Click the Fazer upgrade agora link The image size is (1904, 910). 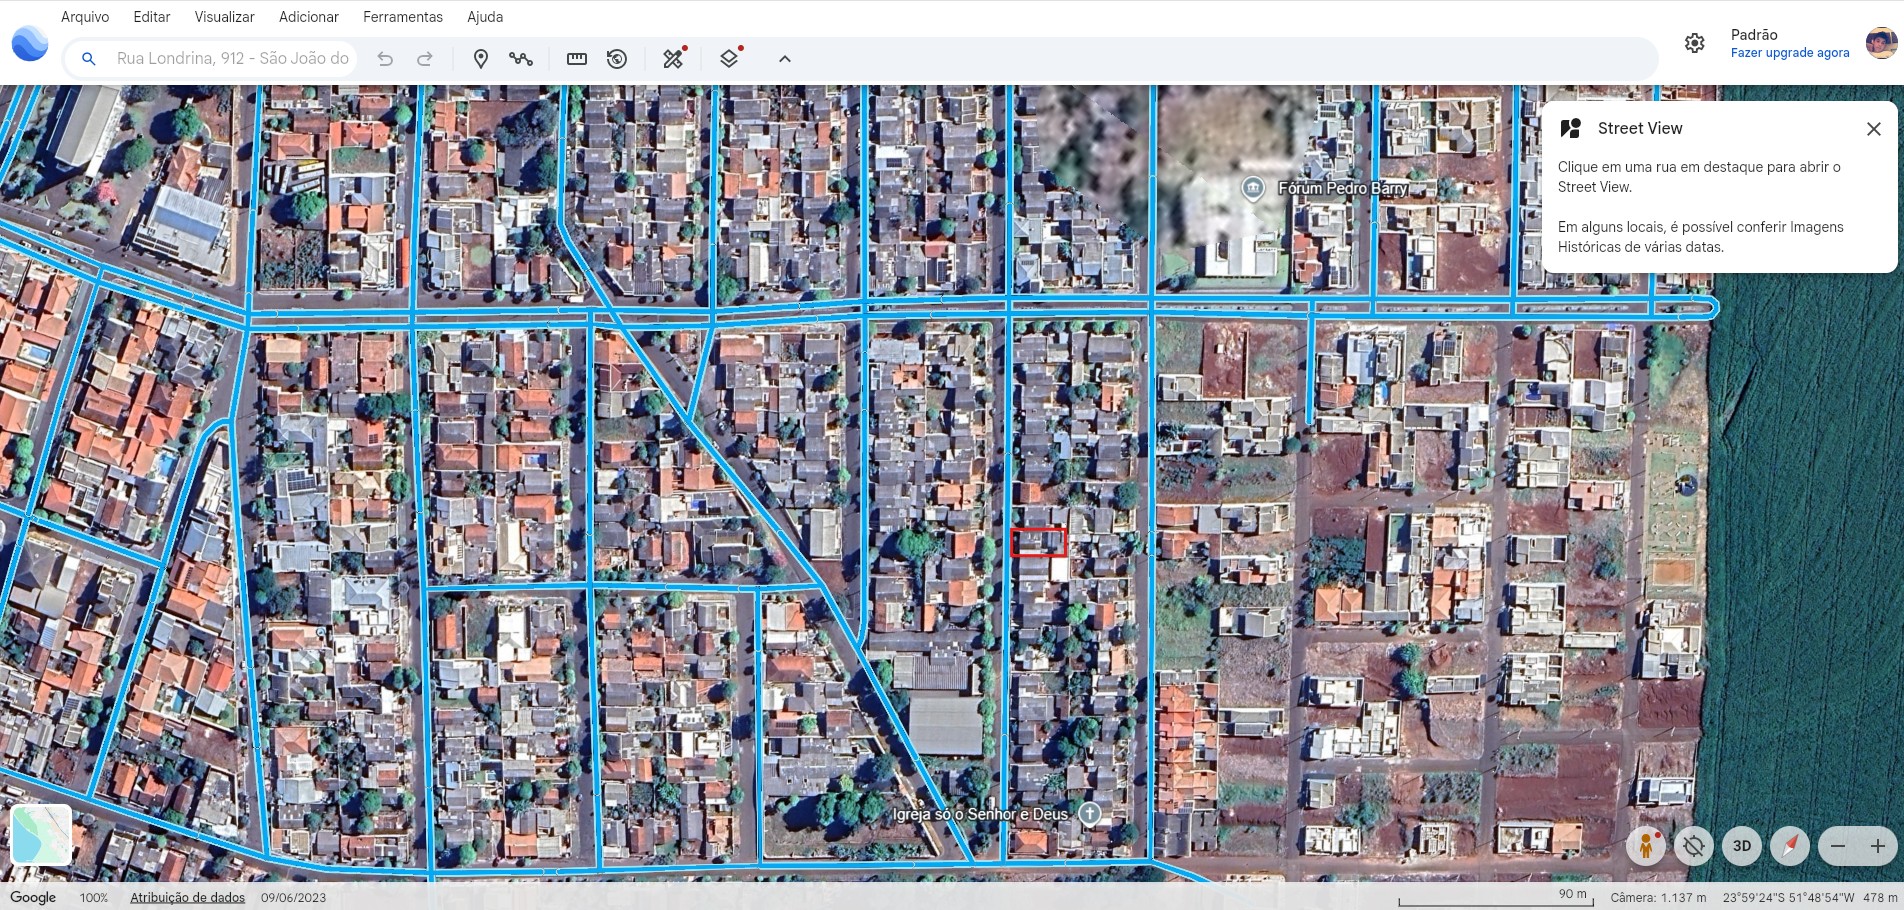[1789, 53]
